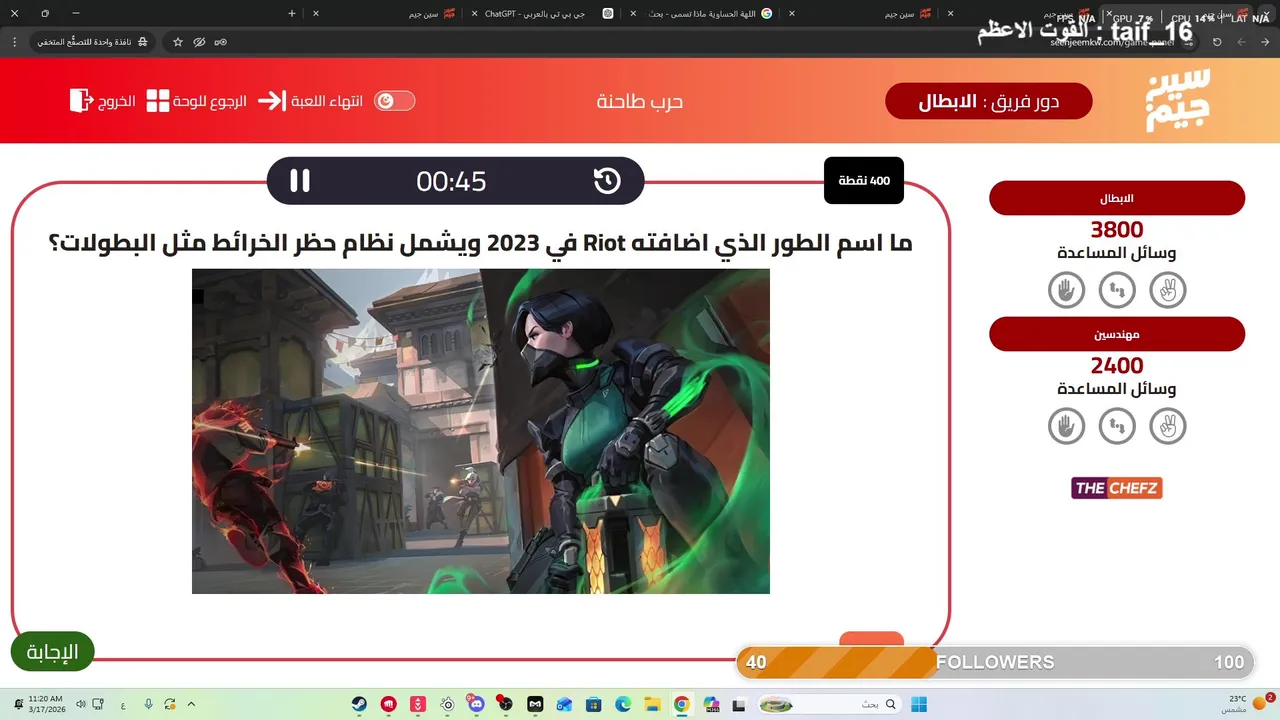
Task: Click the الابطال score 3800
Action: point(1117,230)
